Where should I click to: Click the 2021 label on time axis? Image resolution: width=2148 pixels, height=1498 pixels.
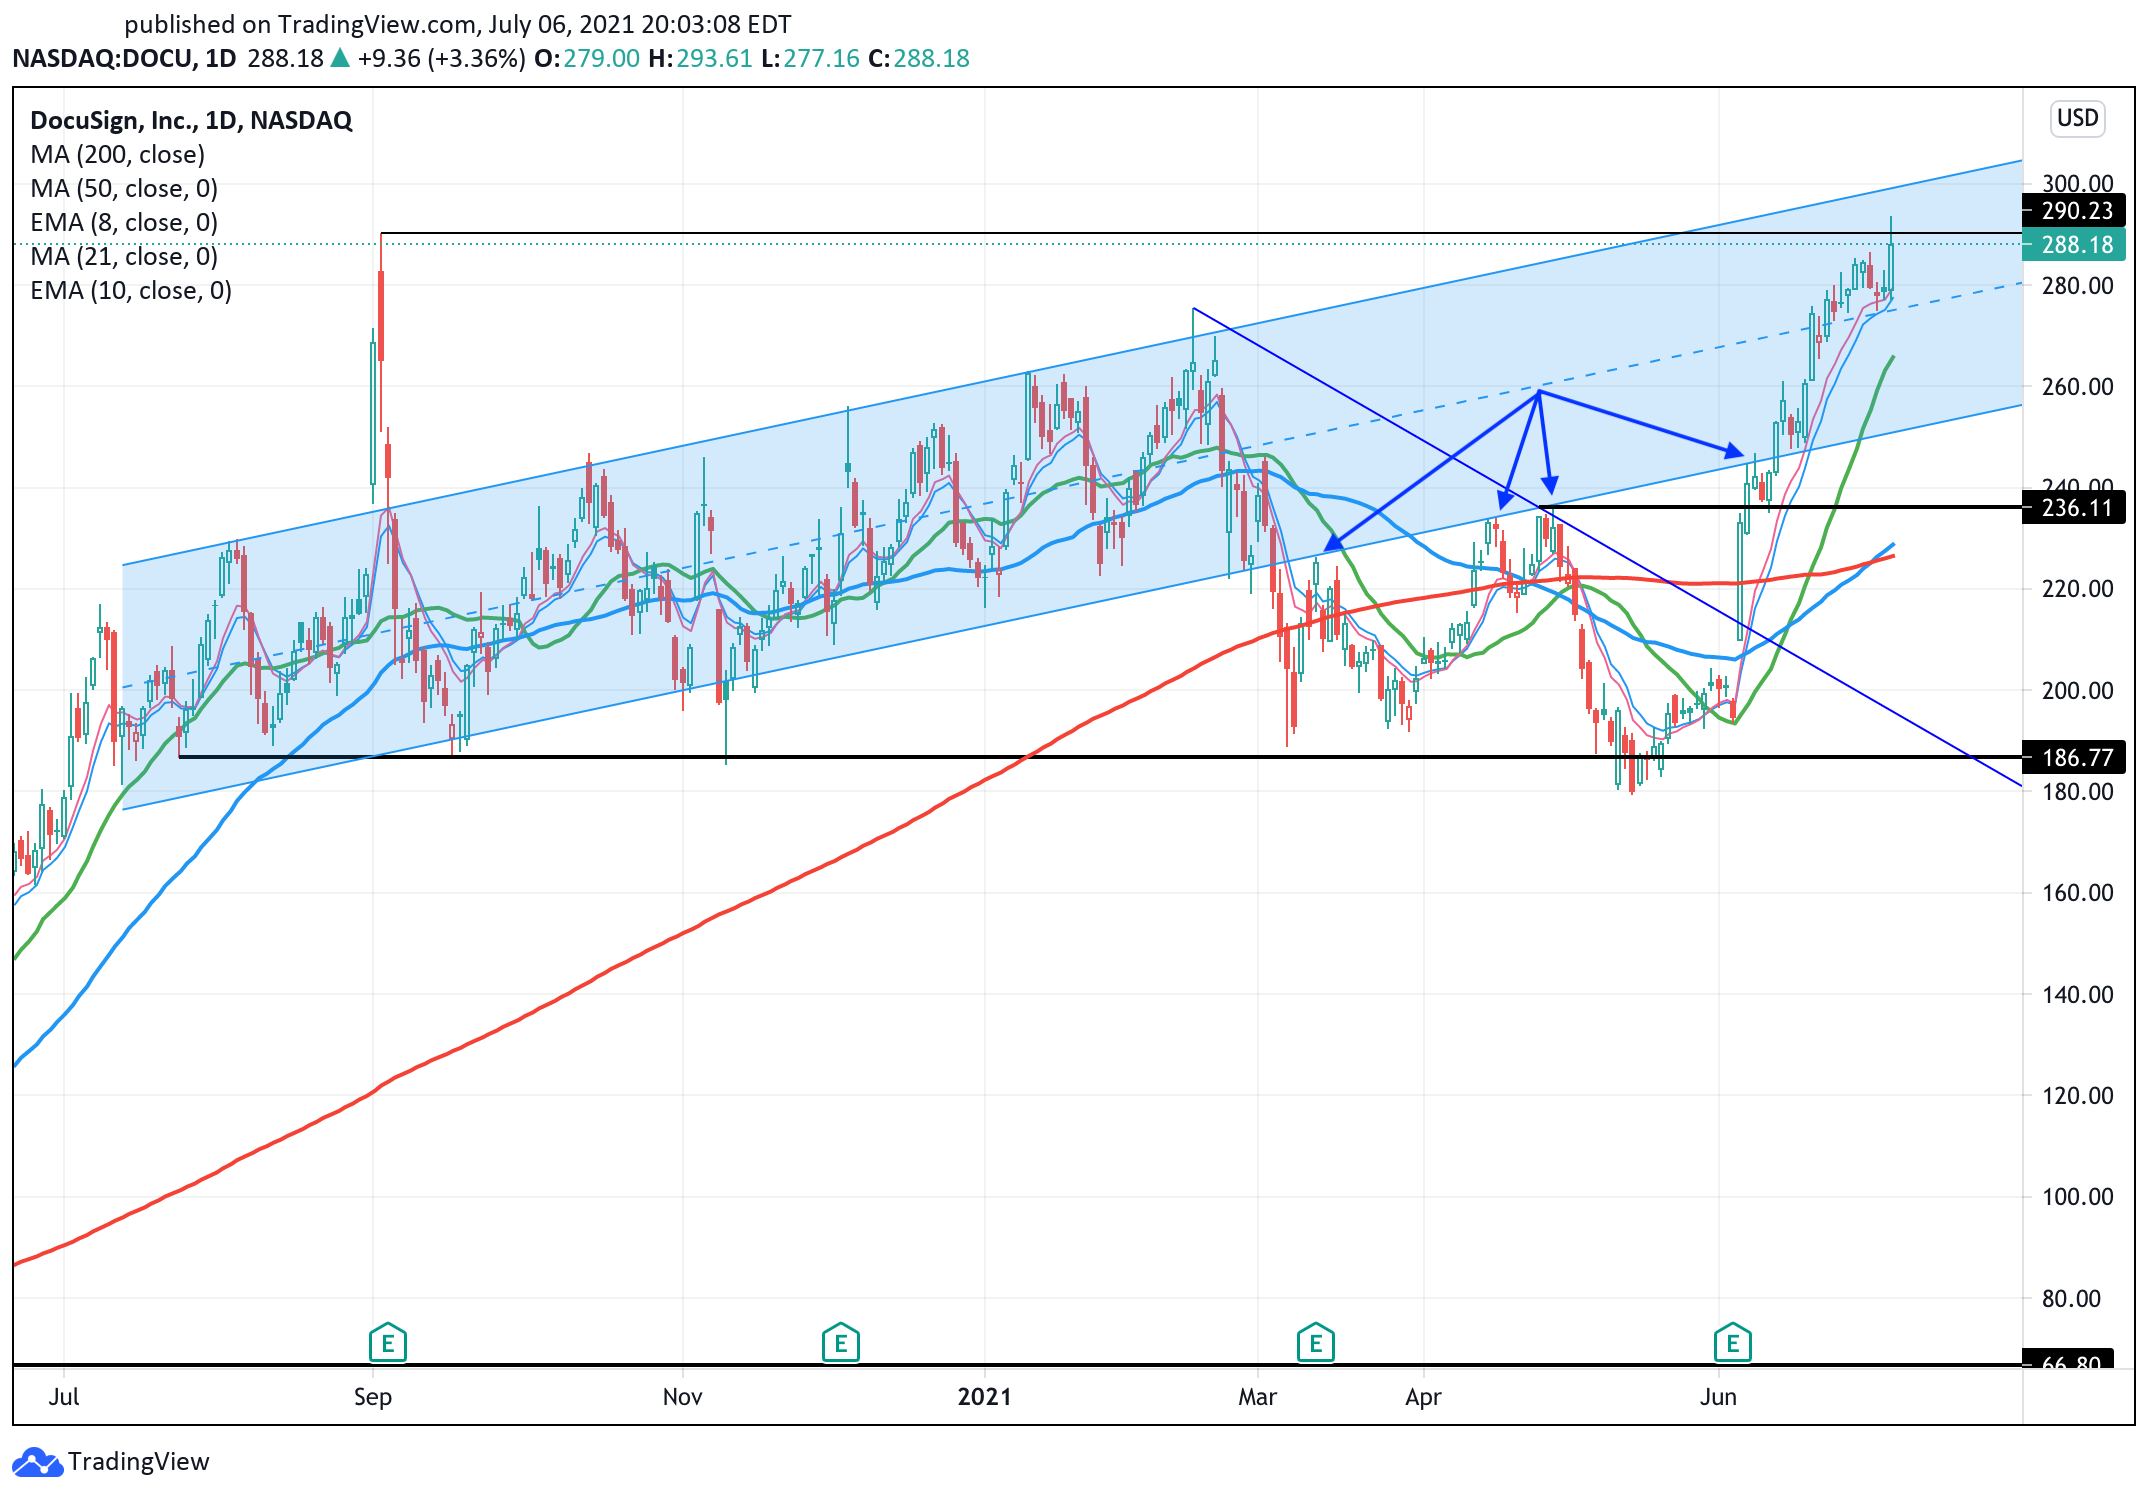(x=984, y=1396)
